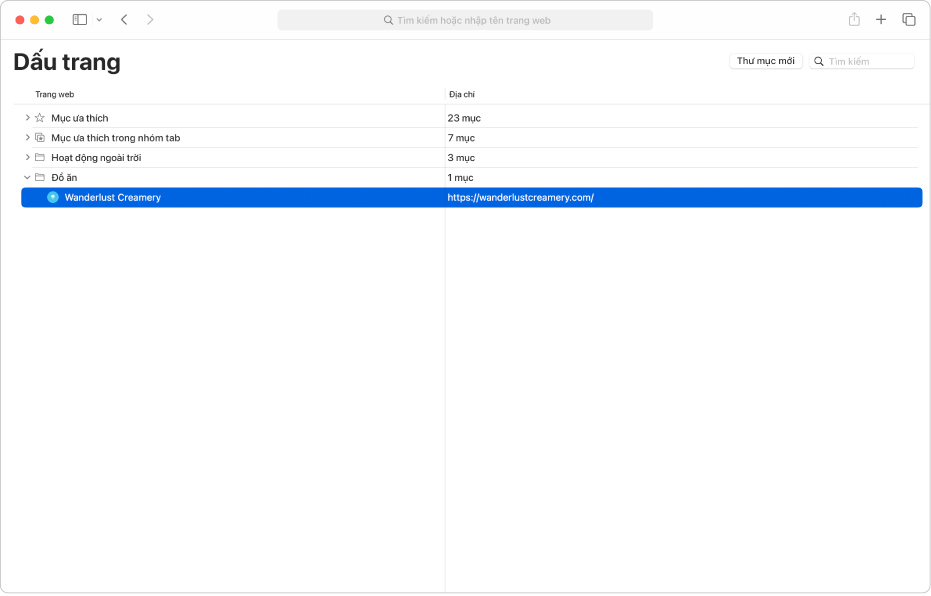Open the sidebar options dropdown chevron
The height and width of the screenshot is (596, 931).
coord(99,20)
